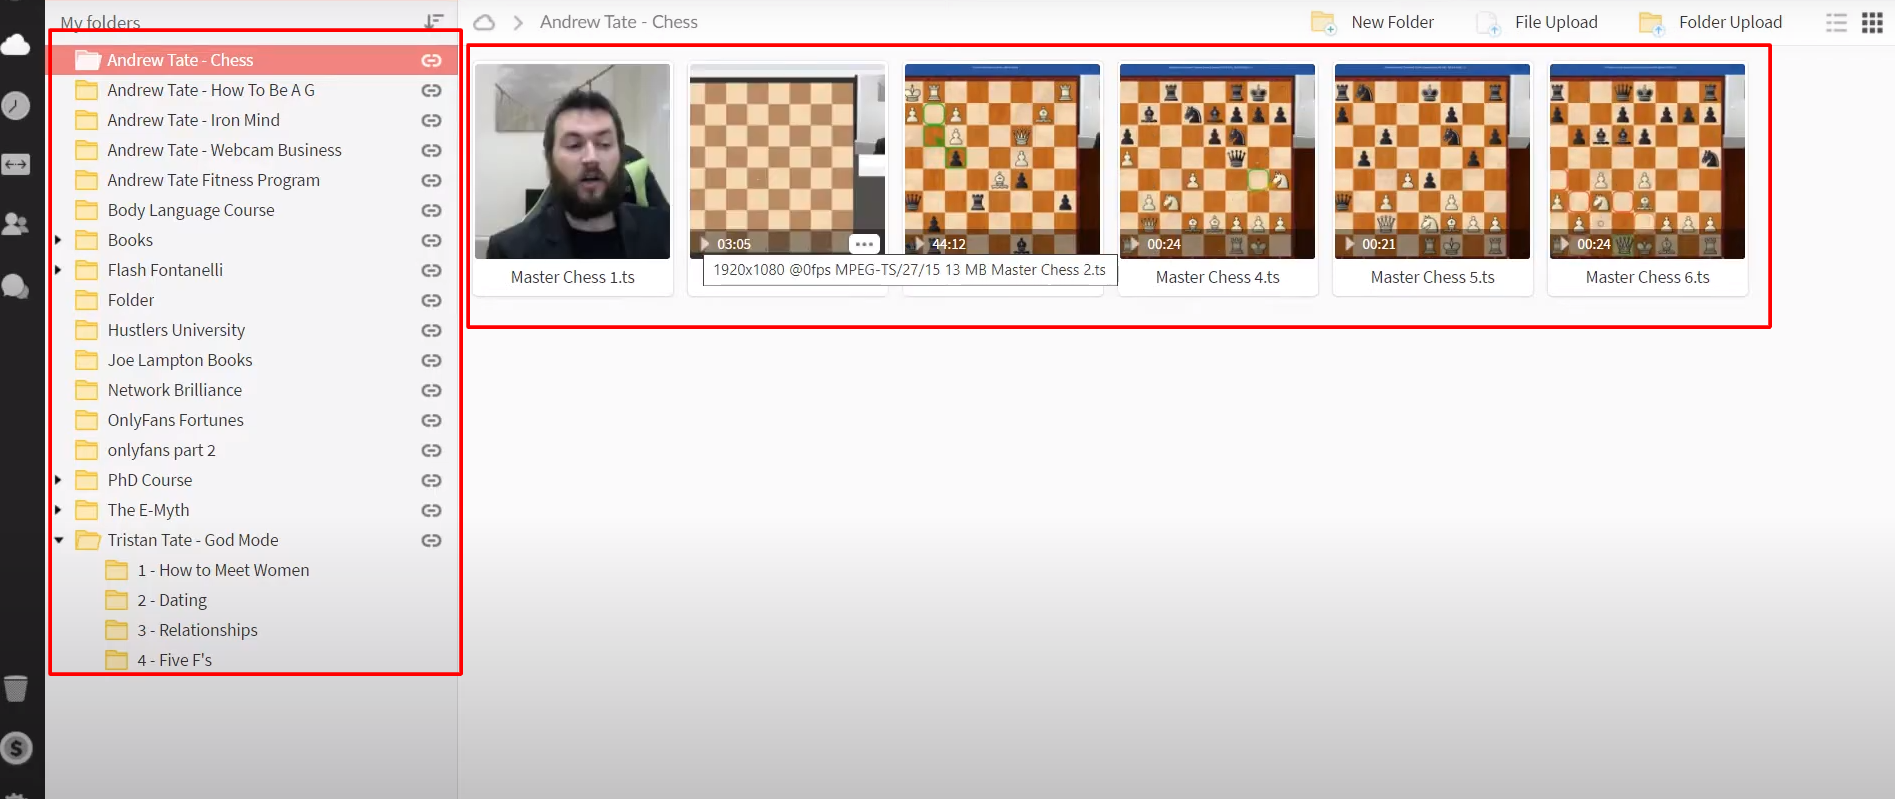This screenshot has height=799, width=1895.
Task: Click Folder Upload button
Action: [1710, 22]
